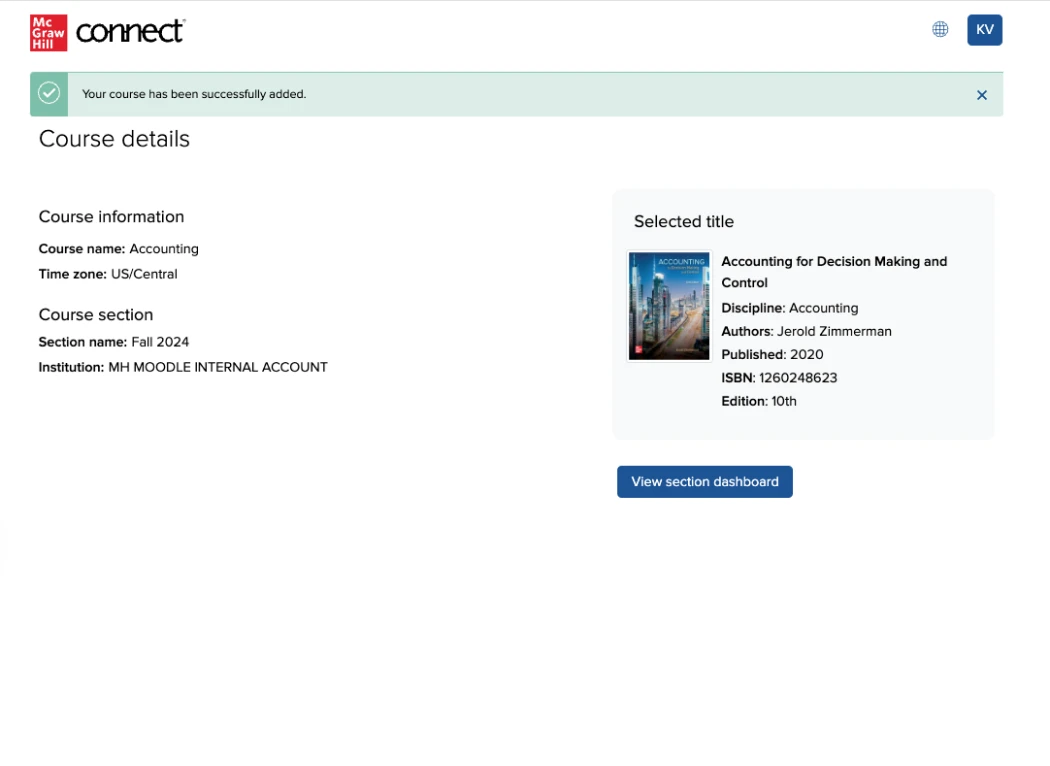This screenshot has width=1050, height=766.
Task: Click the 'Course name: Accounting' line
Action: click(119, 248)
